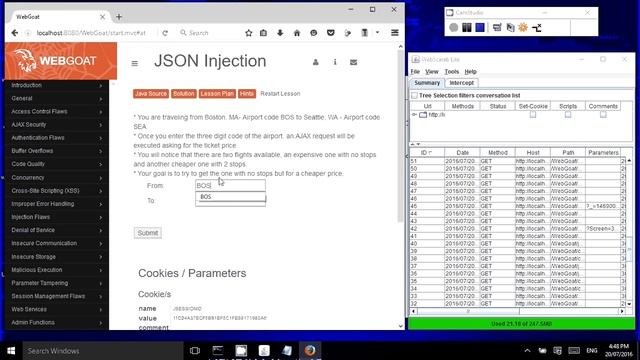This screenshot has height=360, width=640.
Task: Sort conversations by the Method column header
Action: click(498, 153)
